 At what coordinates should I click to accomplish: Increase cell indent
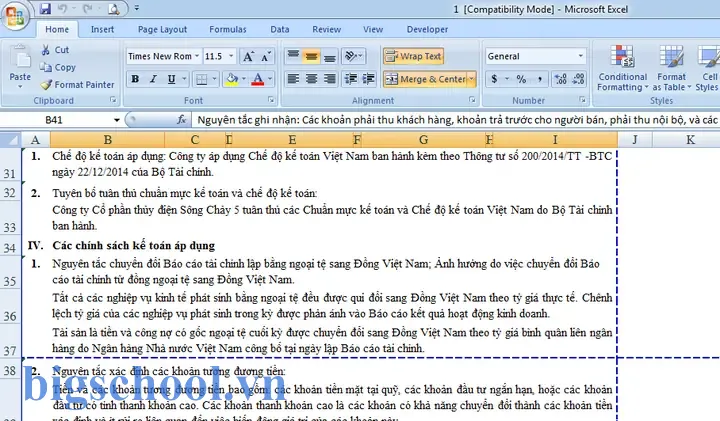click(x=368, y=79)
